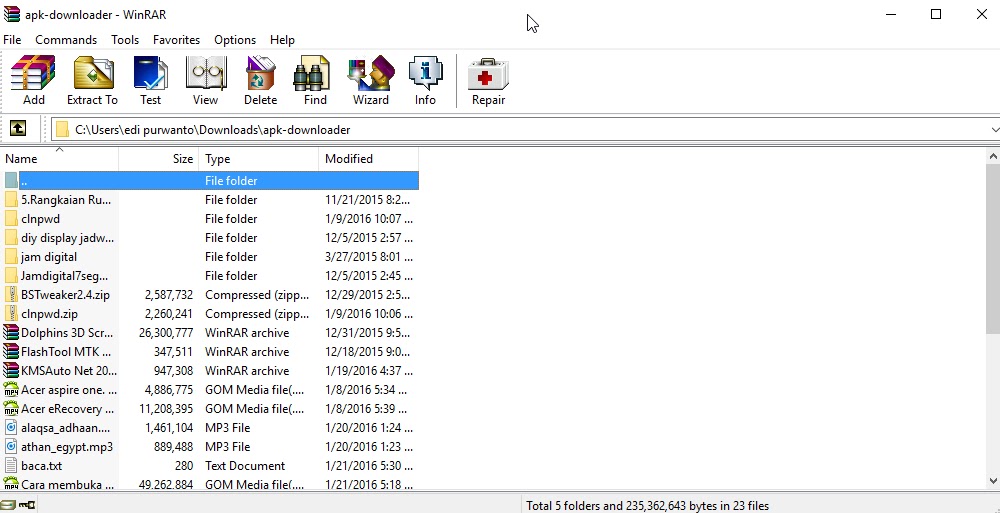Click date 12/18/2015 9:0...
Viewport: 1000px width, 513px height.
pos(369,352)
